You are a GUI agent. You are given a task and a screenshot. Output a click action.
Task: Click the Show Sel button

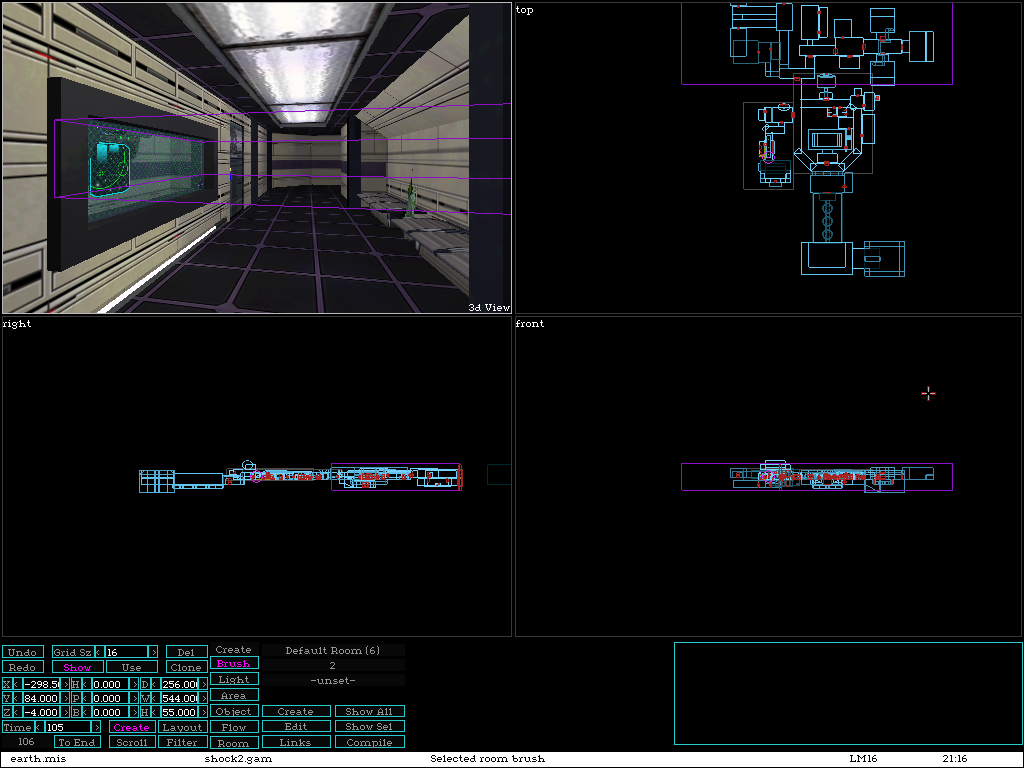370,726
